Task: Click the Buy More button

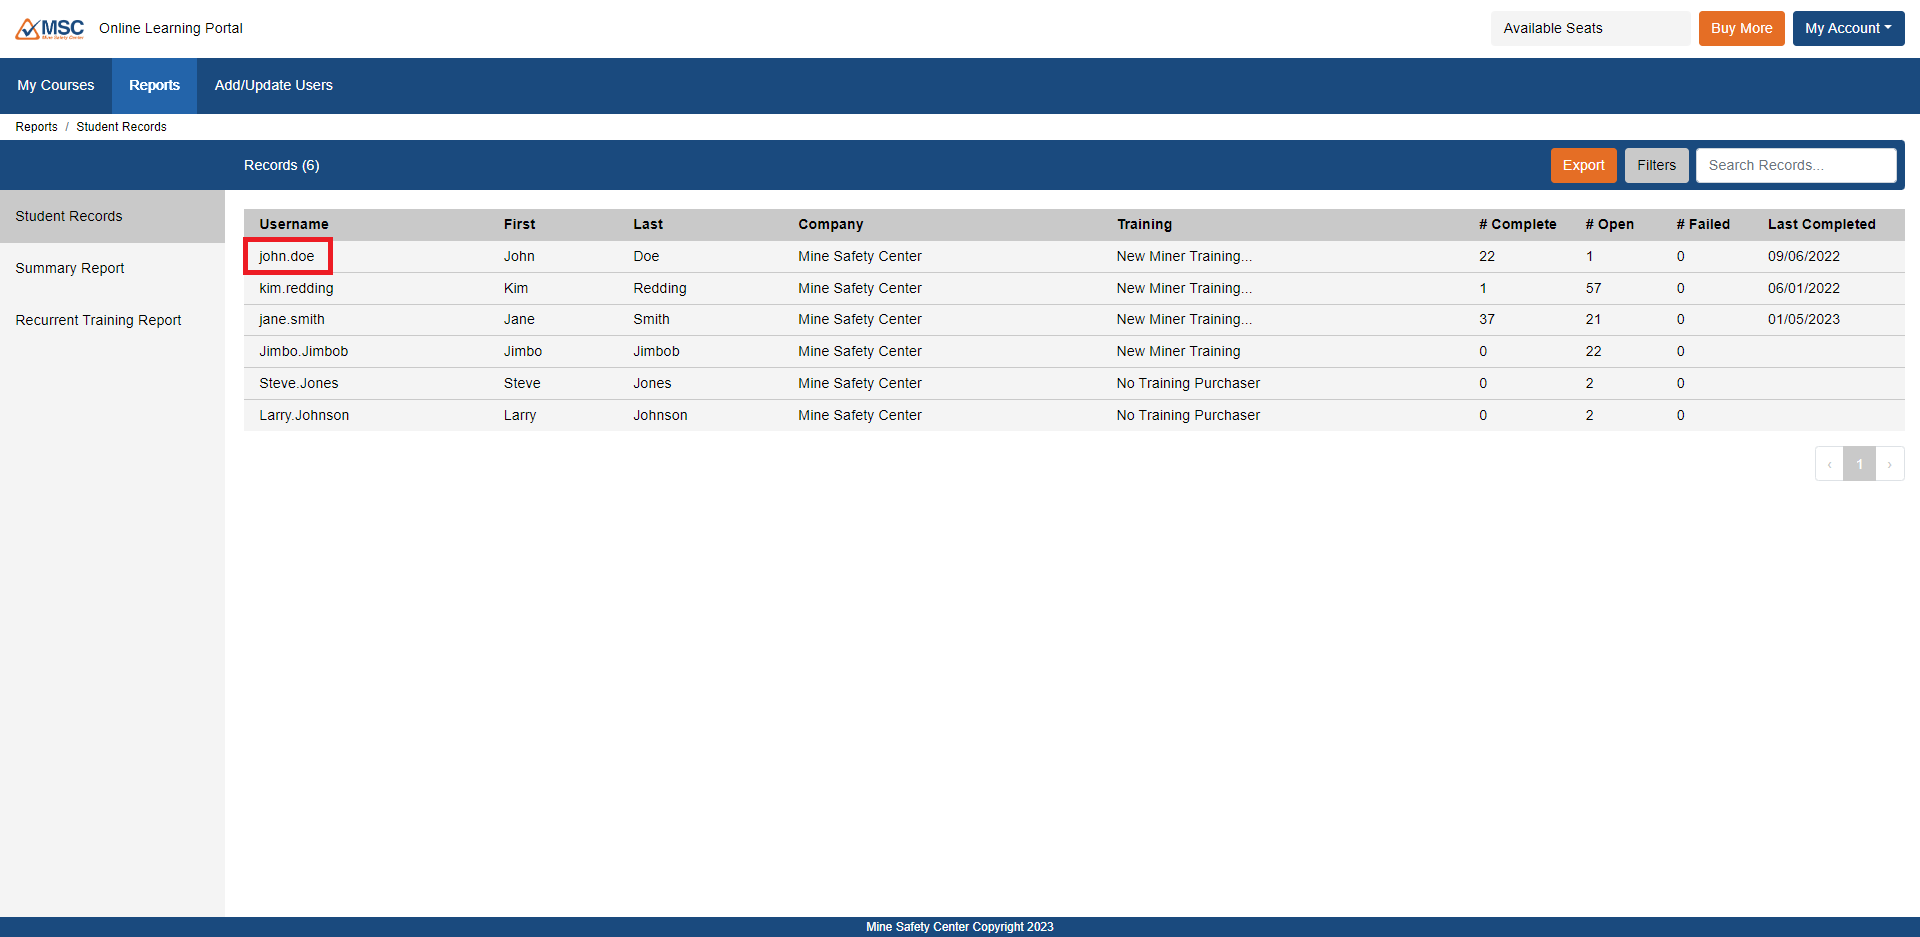Action: [x=1741, y=28]
